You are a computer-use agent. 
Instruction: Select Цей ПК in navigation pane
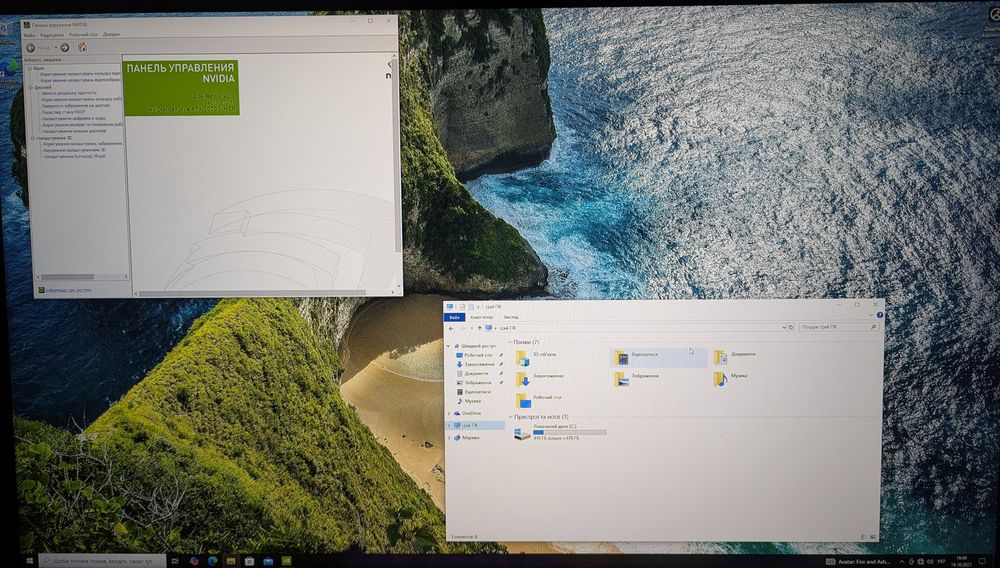point(475,425)
